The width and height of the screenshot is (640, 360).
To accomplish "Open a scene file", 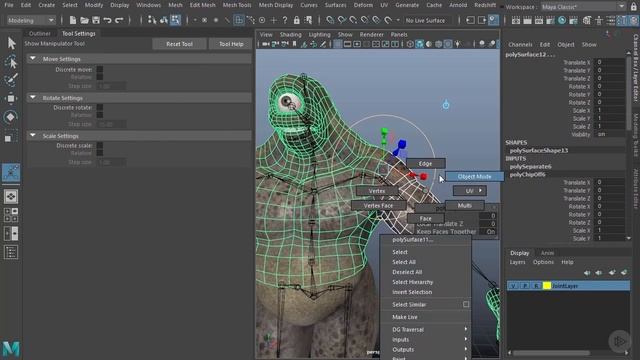I will [84, 20].
